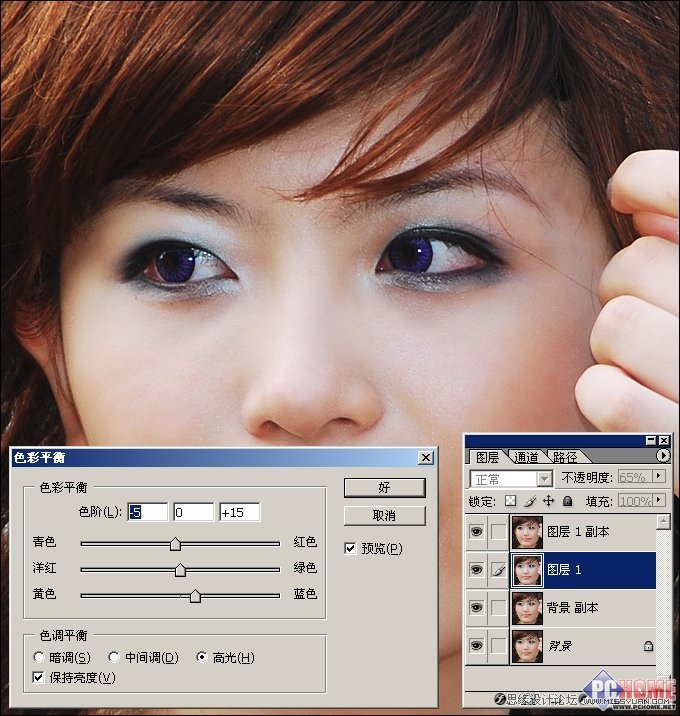
Task: Switch to the 通道 channels tab
Action: (x=526, y=457)
